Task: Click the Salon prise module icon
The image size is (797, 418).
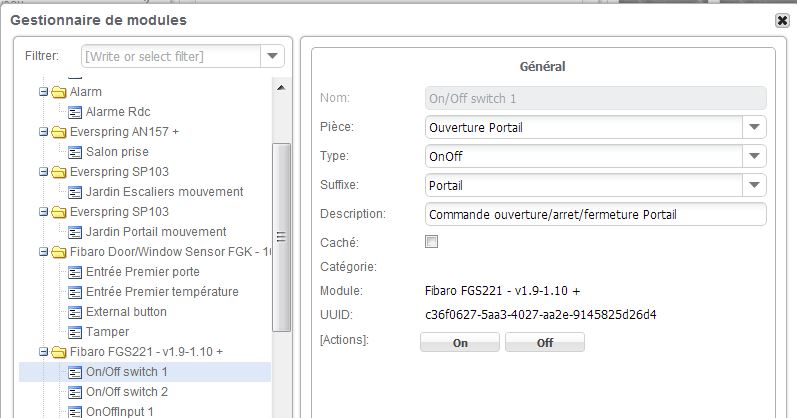Action: click(x=75, y=152)
